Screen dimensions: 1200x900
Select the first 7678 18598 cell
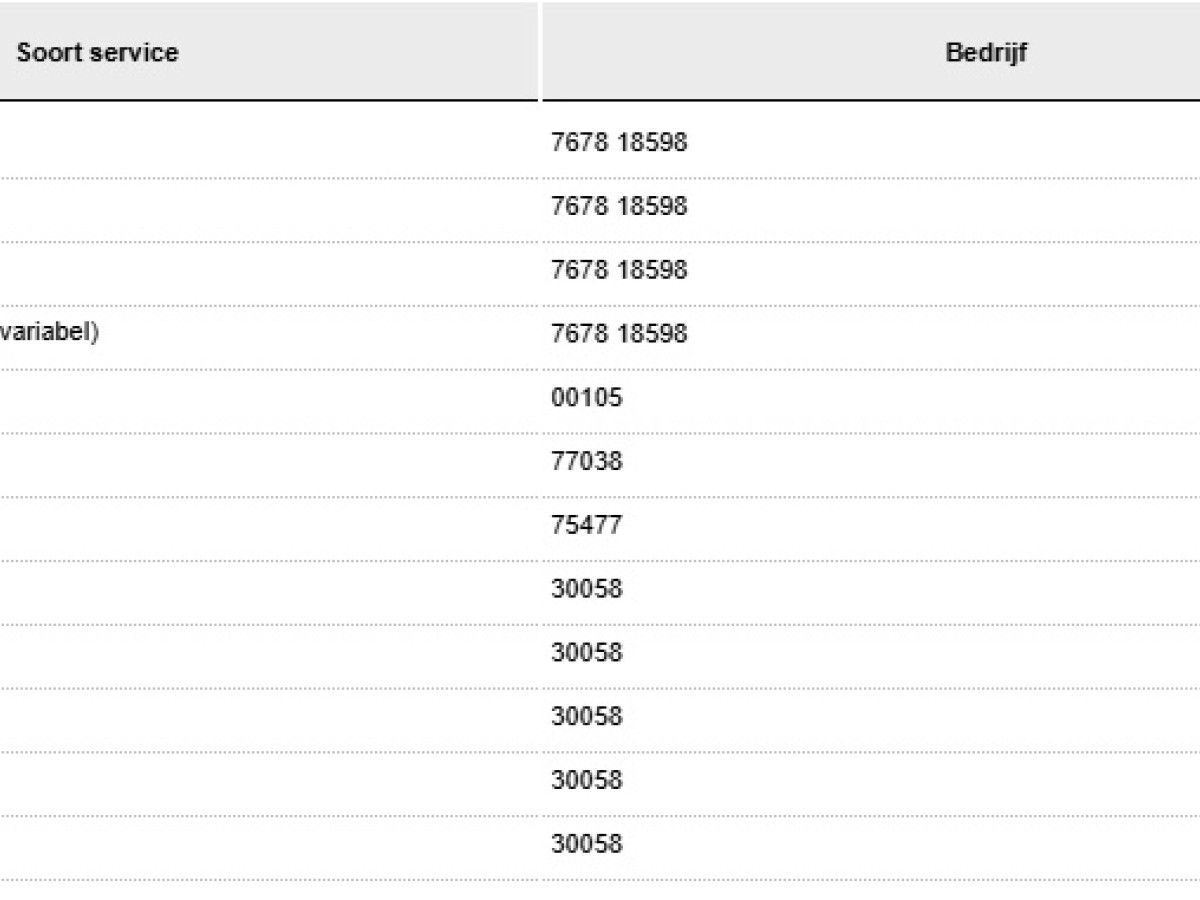[x=619, y=142]
